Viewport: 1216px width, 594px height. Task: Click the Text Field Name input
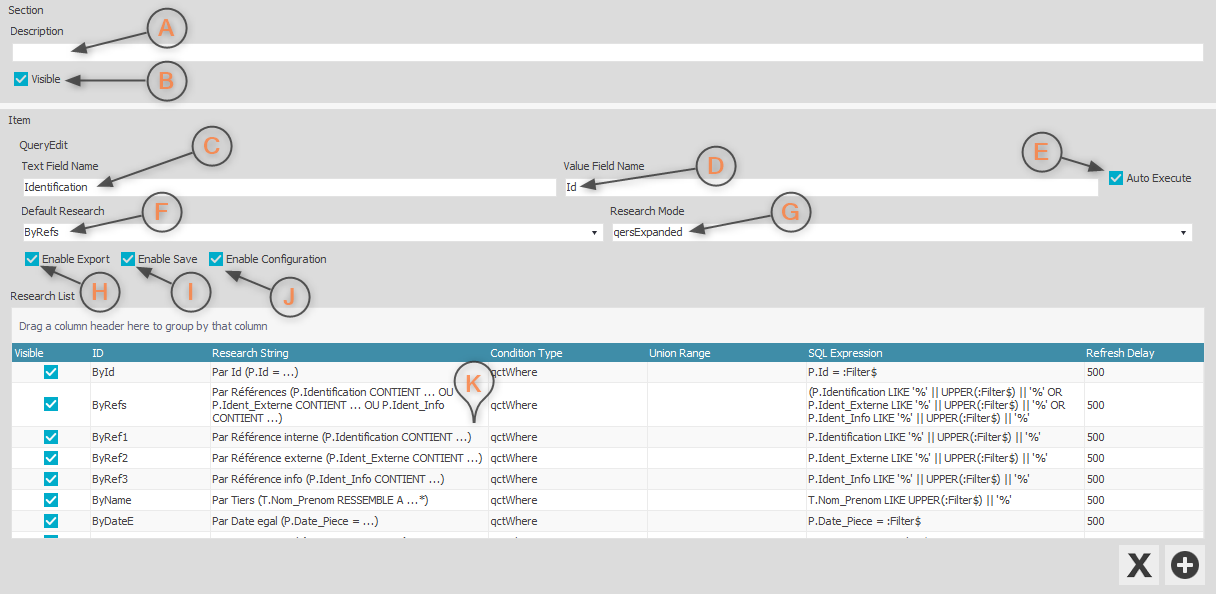click(x=288, y=187)
